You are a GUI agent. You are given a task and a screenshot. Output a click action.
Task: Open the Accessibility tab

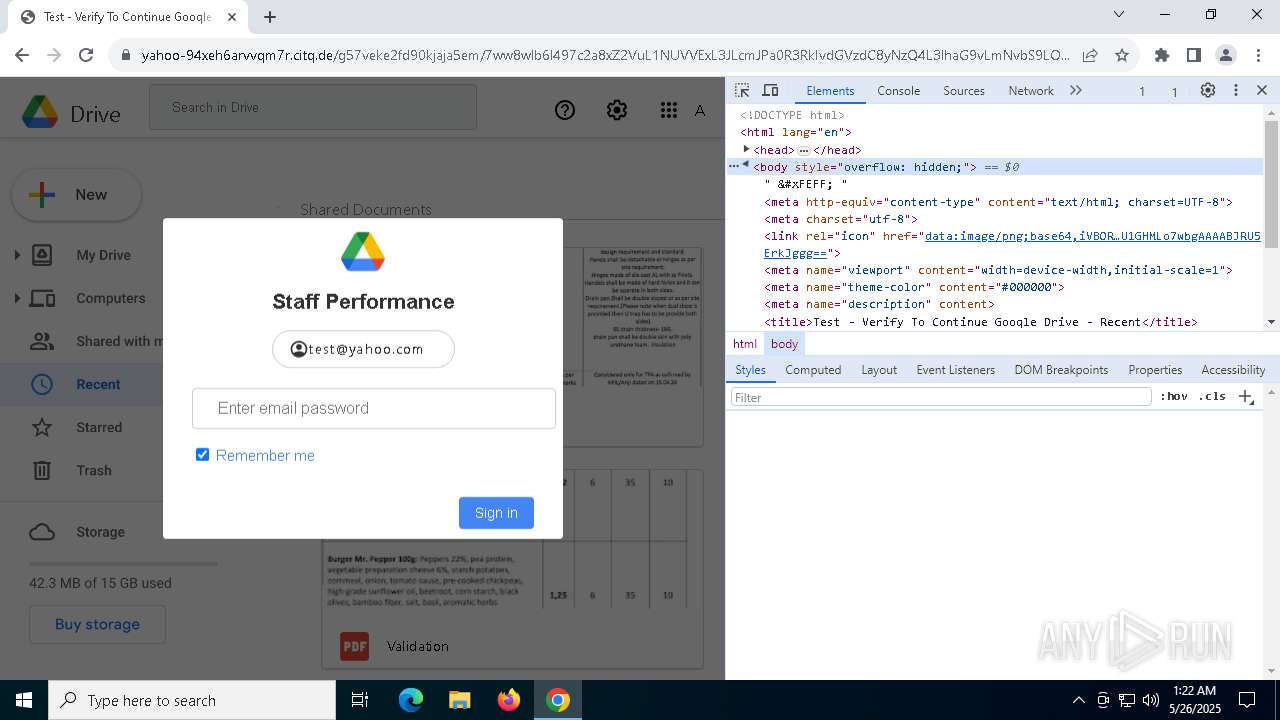(1233, 370)
